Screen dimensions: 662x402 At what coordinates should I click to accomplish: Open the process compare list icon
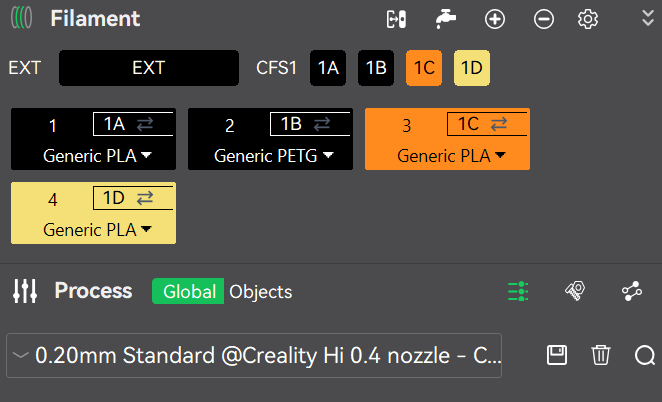(518, 291)
